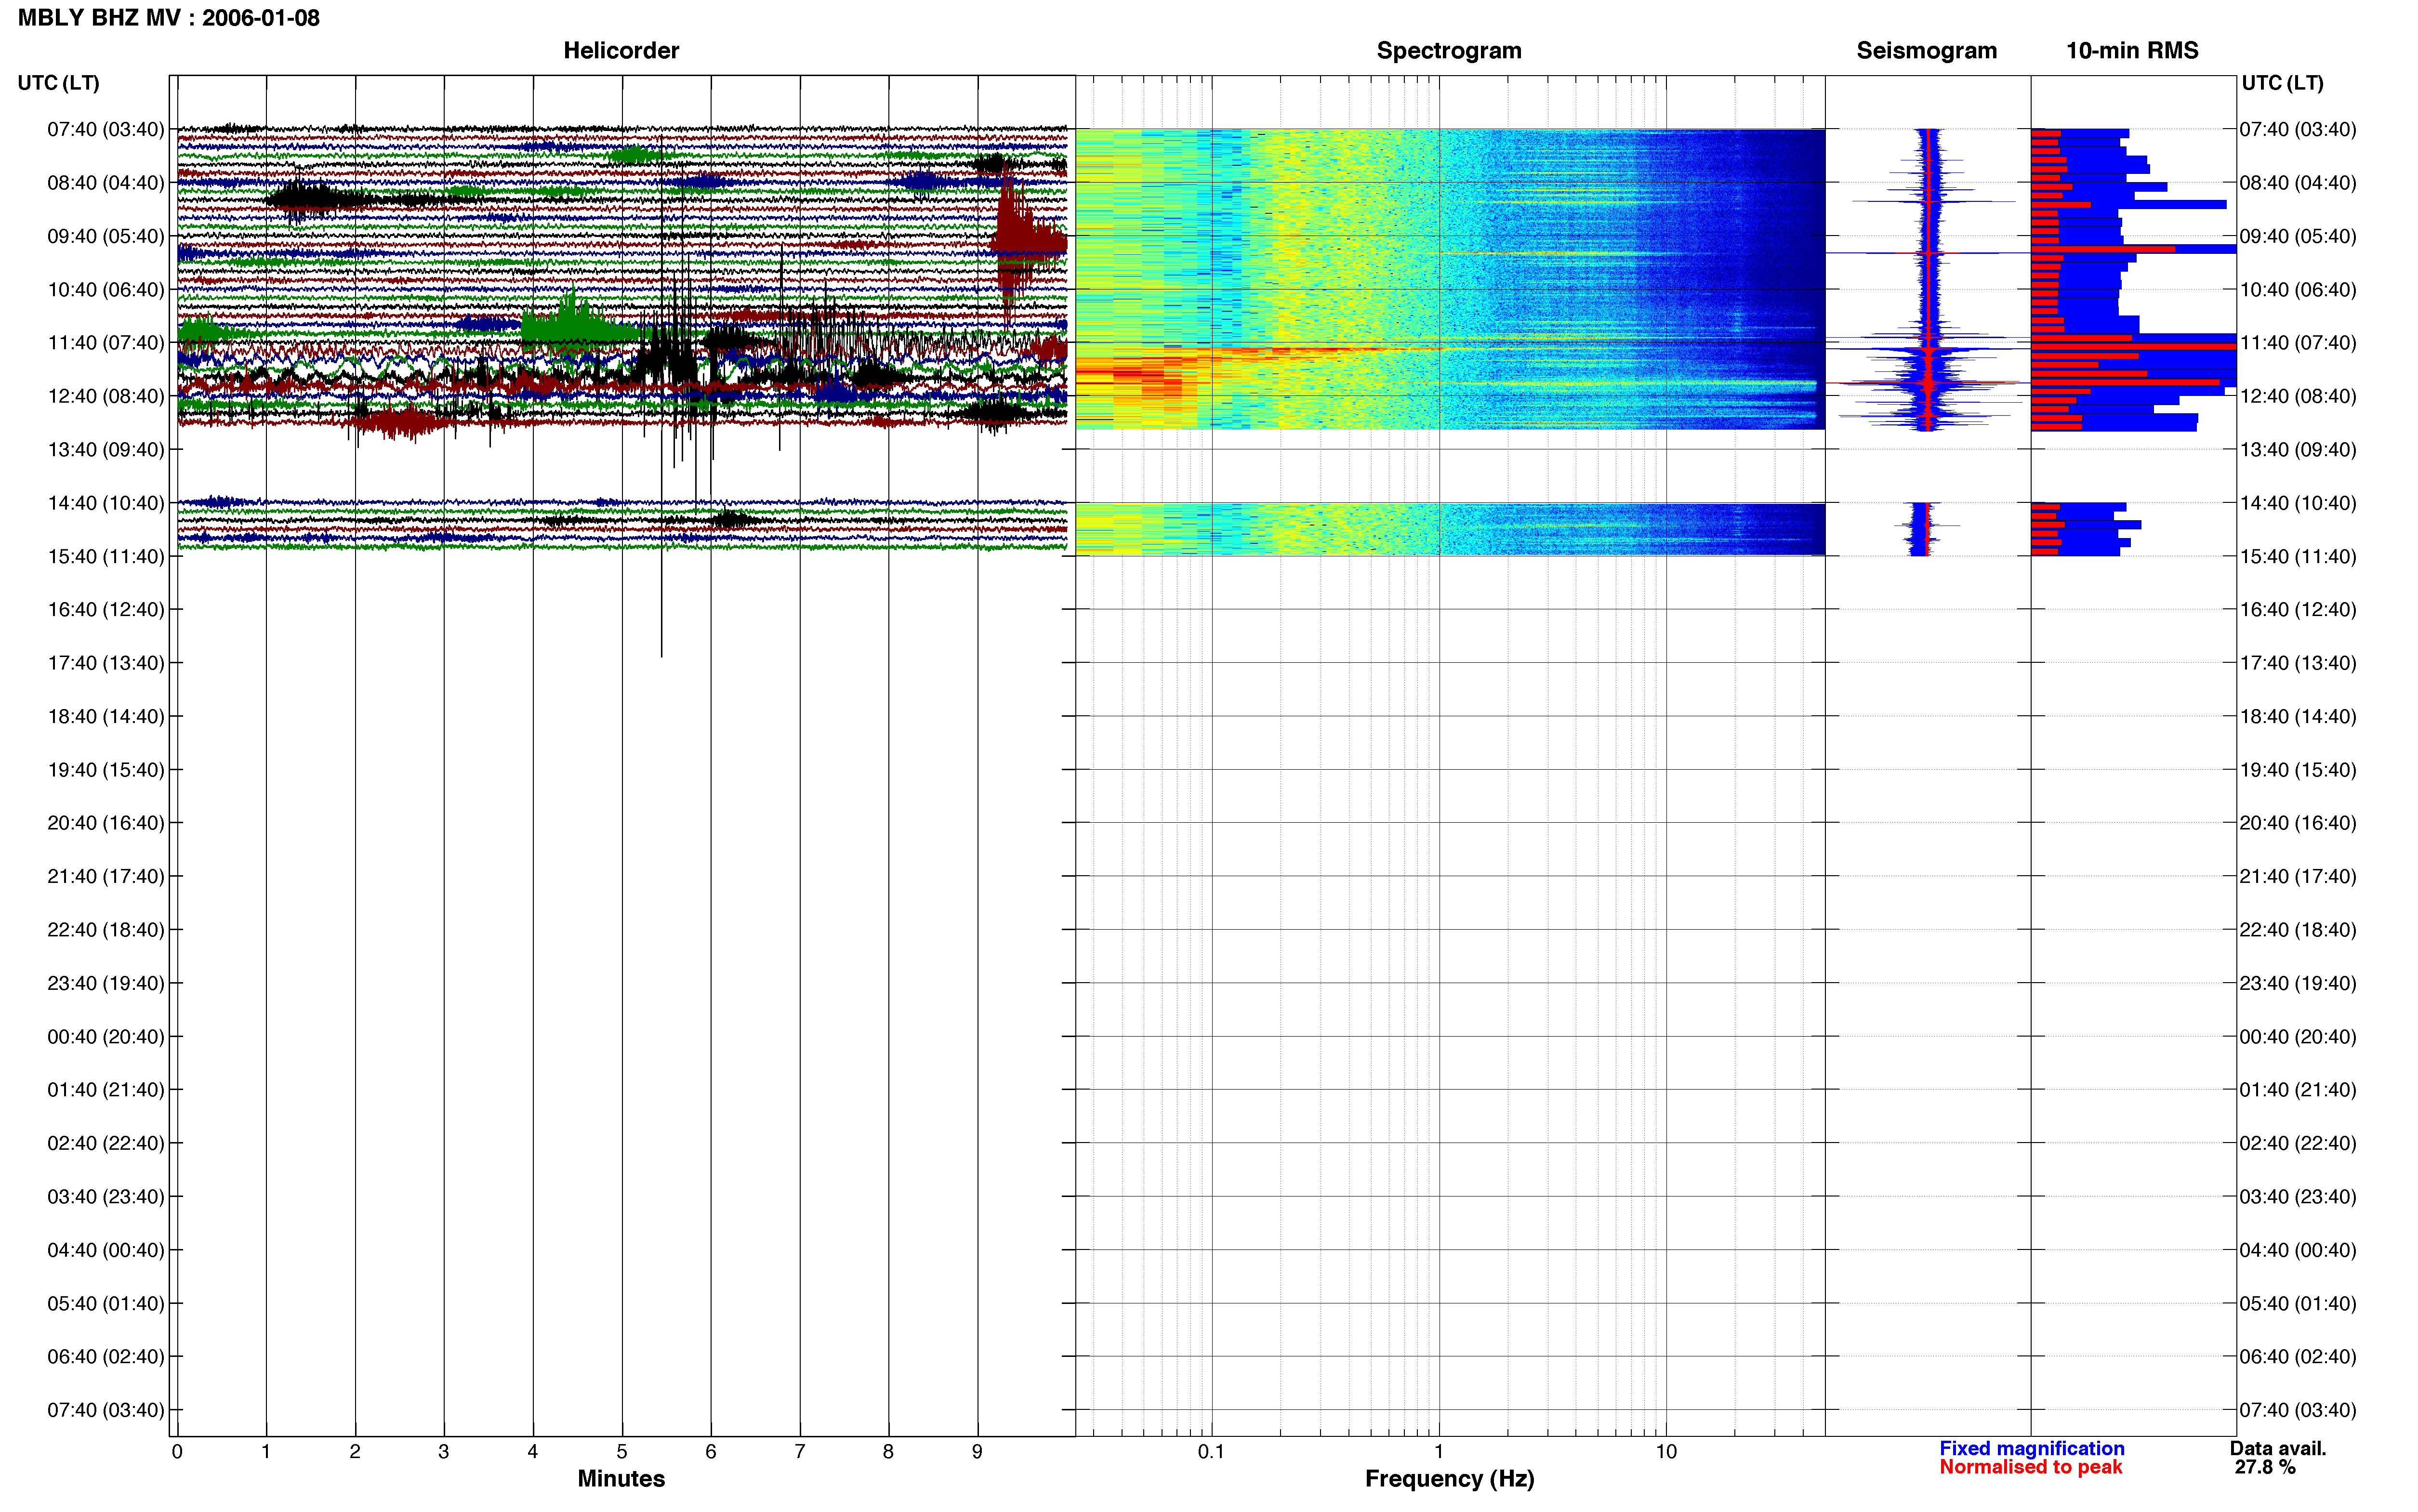The height and width of the screenshot is (1512, 2418).
Task: Click the 10-min RMS panel heading
Action: click(x=2132, y=51)
